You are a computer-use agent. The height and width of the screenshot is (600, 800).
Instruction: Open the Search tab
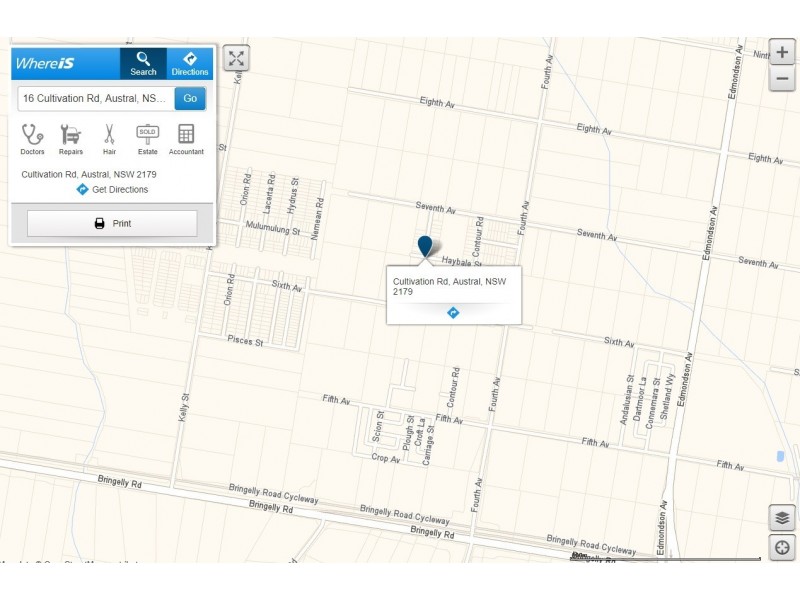click(x=143, y=63)
